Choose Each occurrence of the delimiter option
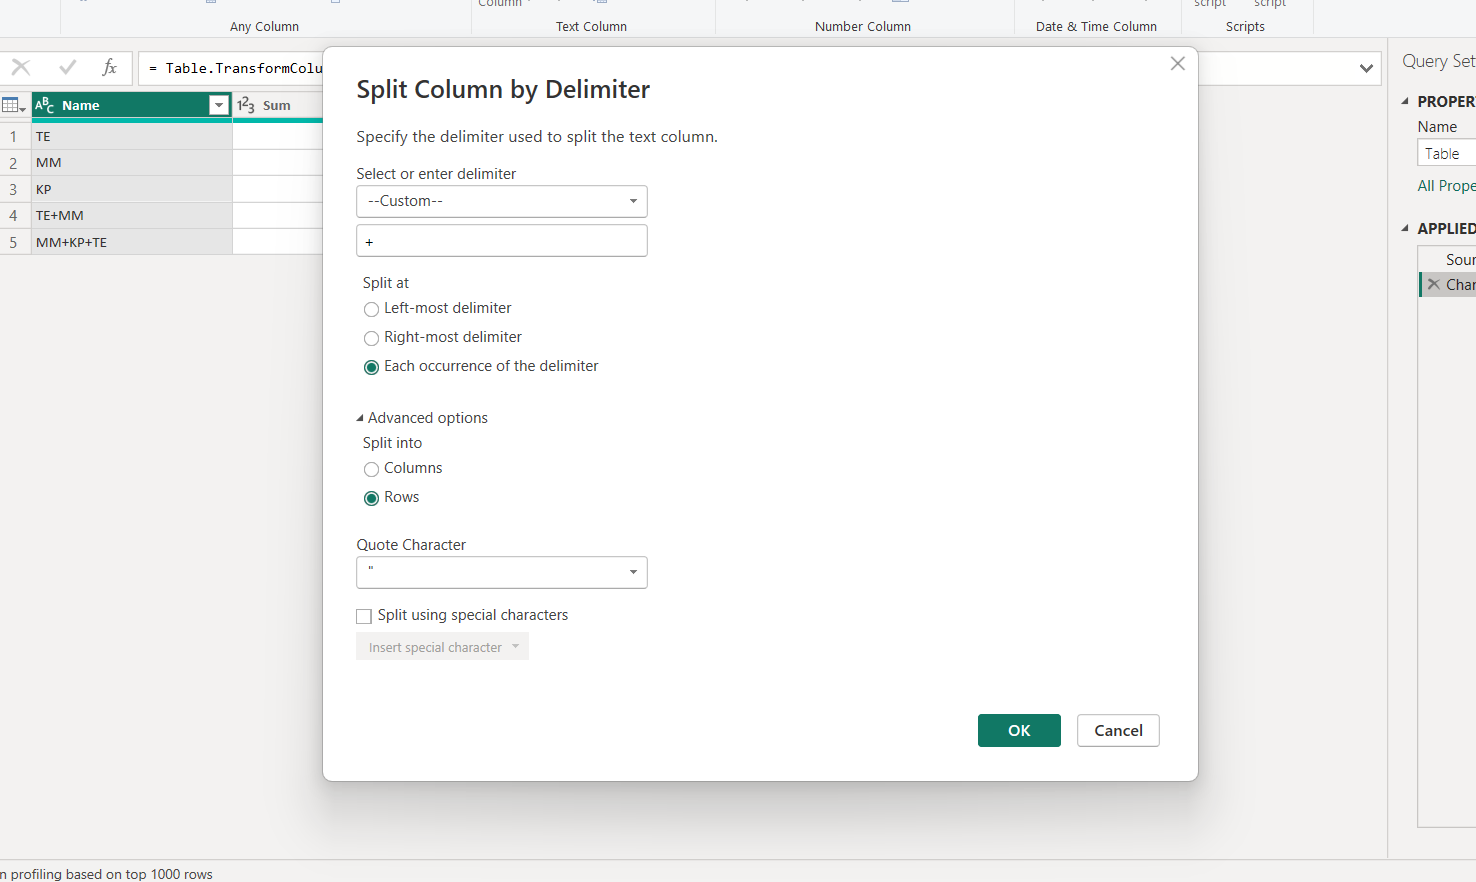Viewport: 1476px width, 882px height. pyautogui.click(x=371, y=367)
